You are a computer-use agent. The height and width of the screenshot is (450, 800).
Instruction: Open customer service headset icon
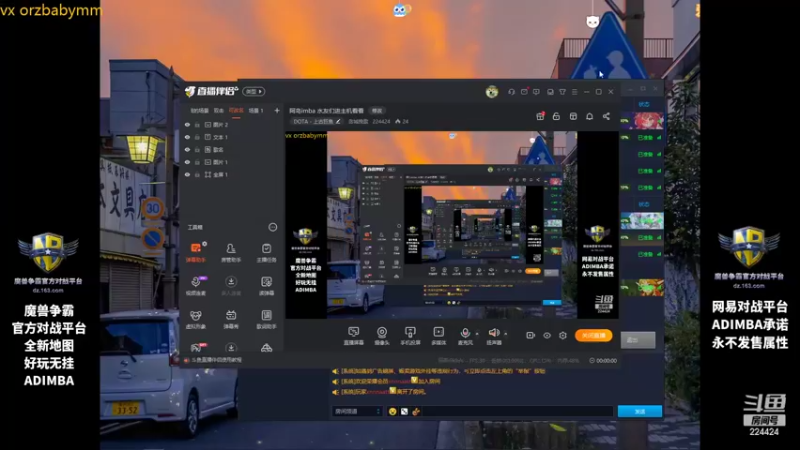point(511,92)
